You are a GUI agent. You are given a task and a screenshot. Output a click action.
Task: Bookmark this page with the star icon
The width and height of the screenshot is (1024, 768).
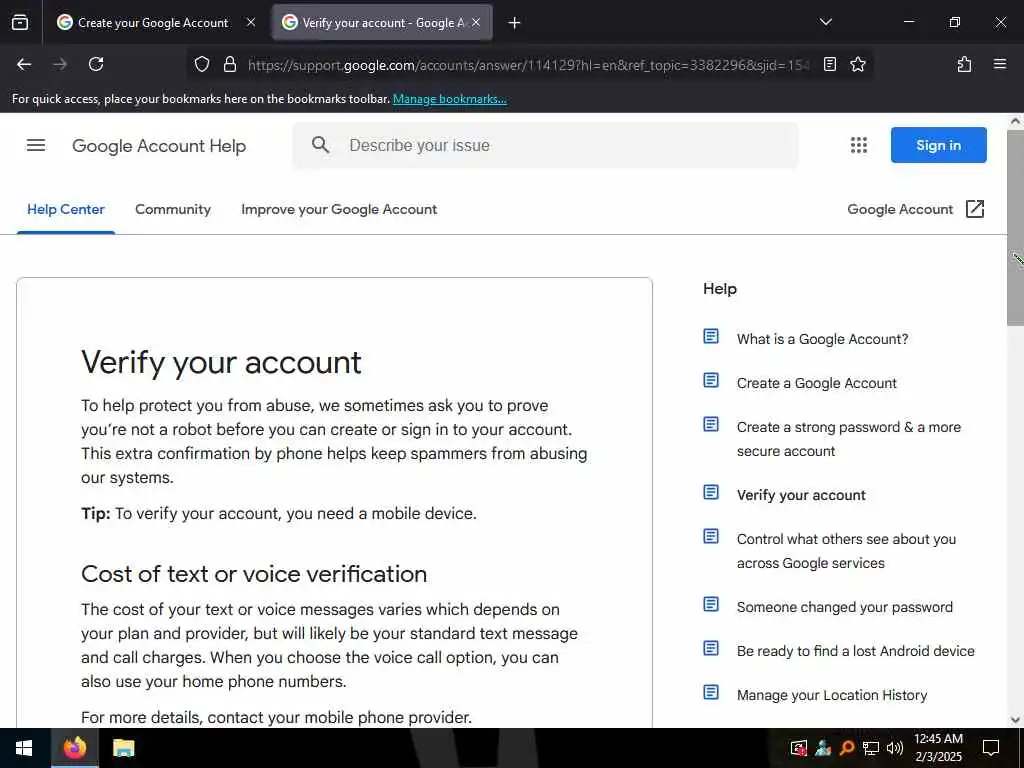click(857, 64)
